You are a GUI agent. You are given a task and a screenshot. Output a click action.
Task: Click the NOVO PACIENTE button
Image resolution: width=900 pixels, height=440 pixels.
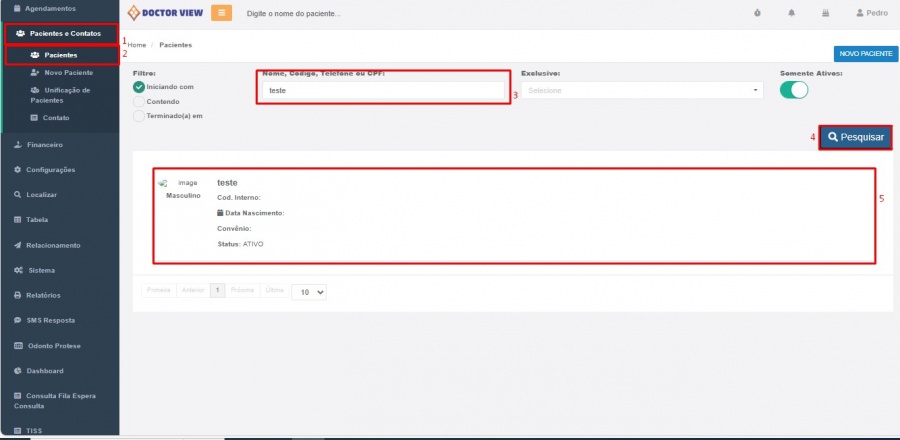coord(865,54)
